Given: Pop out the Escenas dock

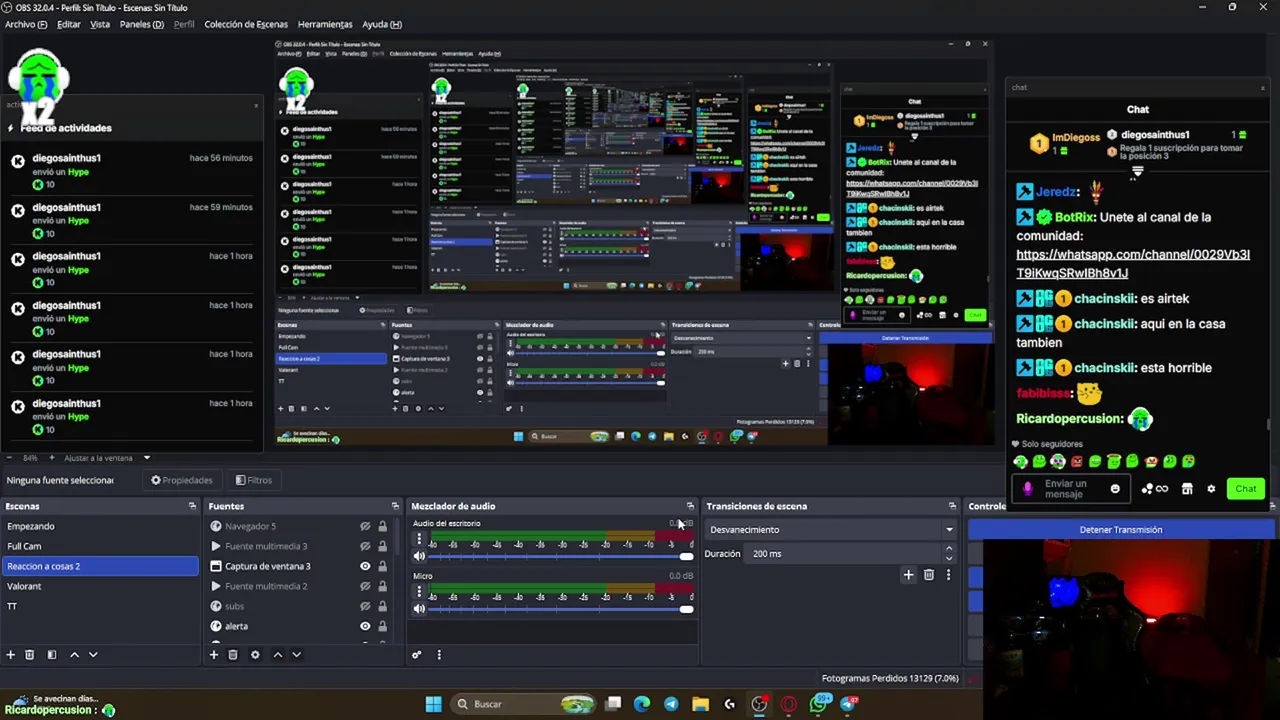Looking at the screenshot, I should tap(192, 506).
